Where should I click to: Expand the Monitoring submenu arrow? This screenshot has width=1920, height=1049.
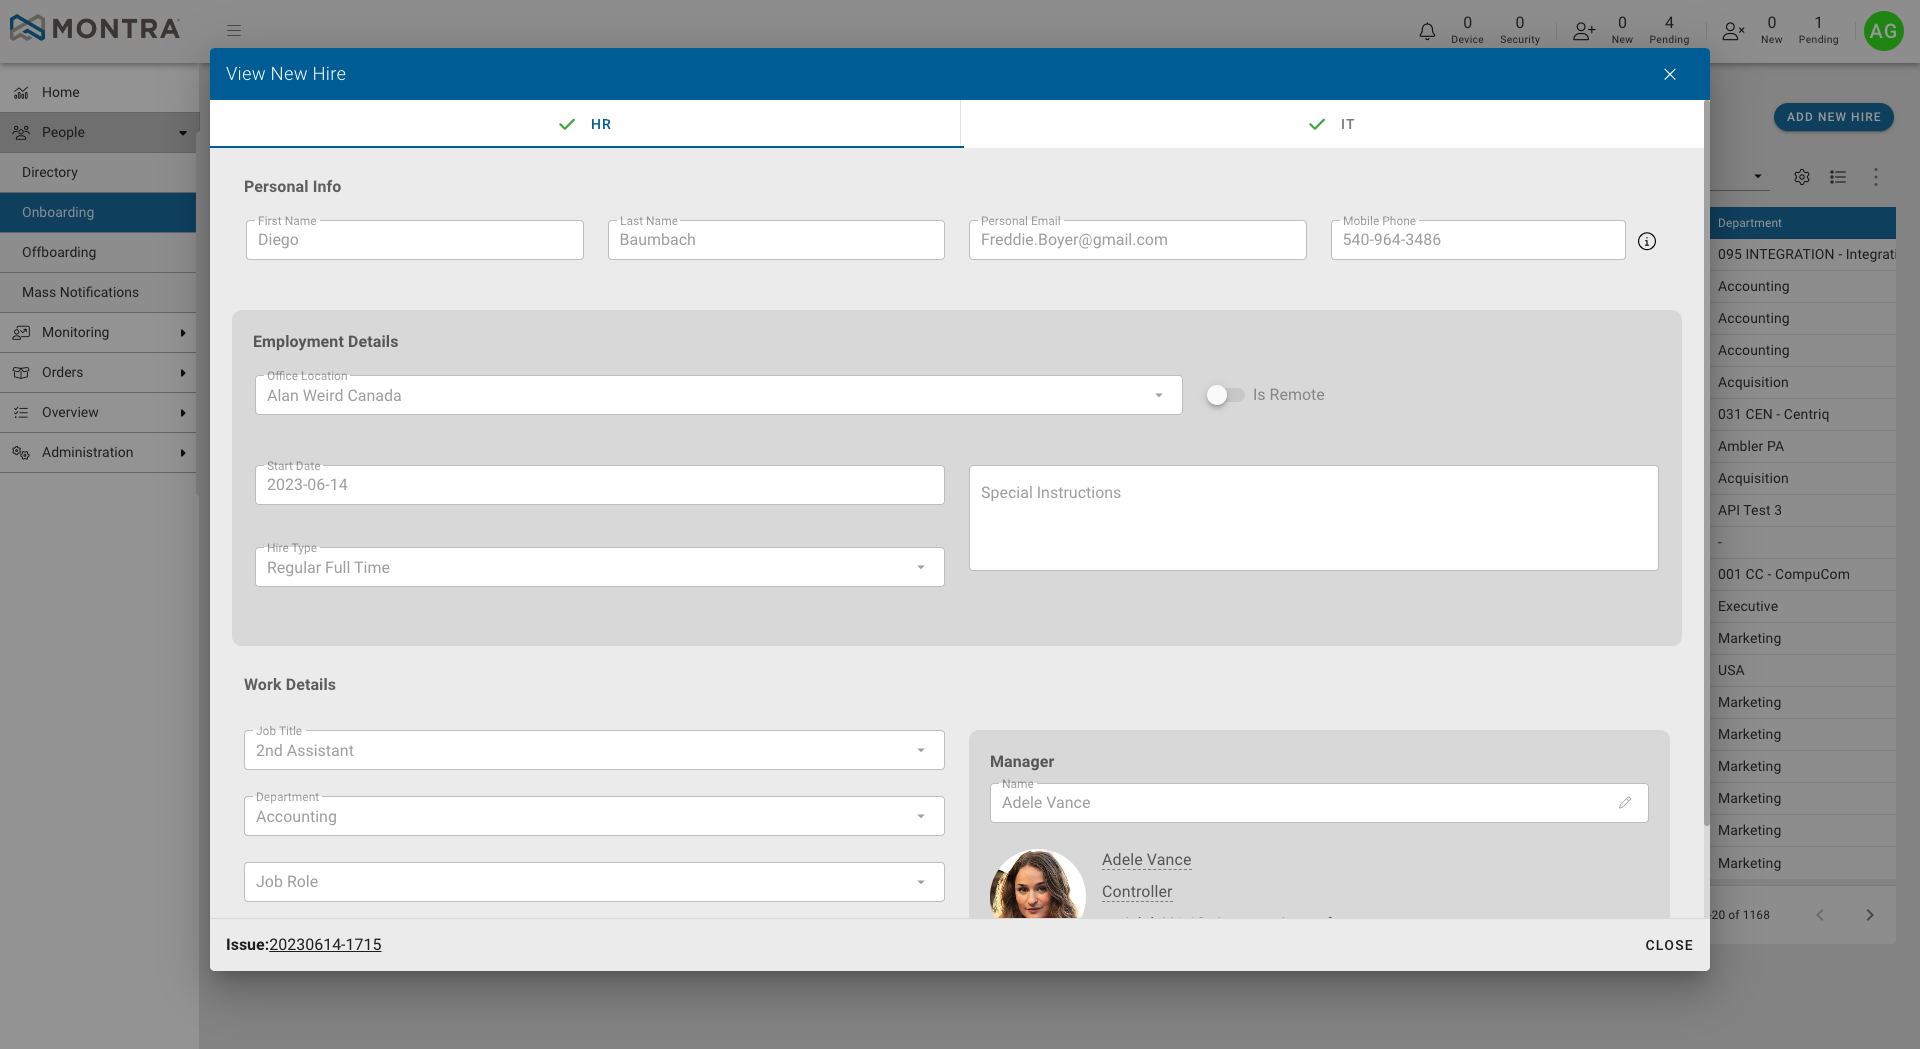tap(183, 333)
